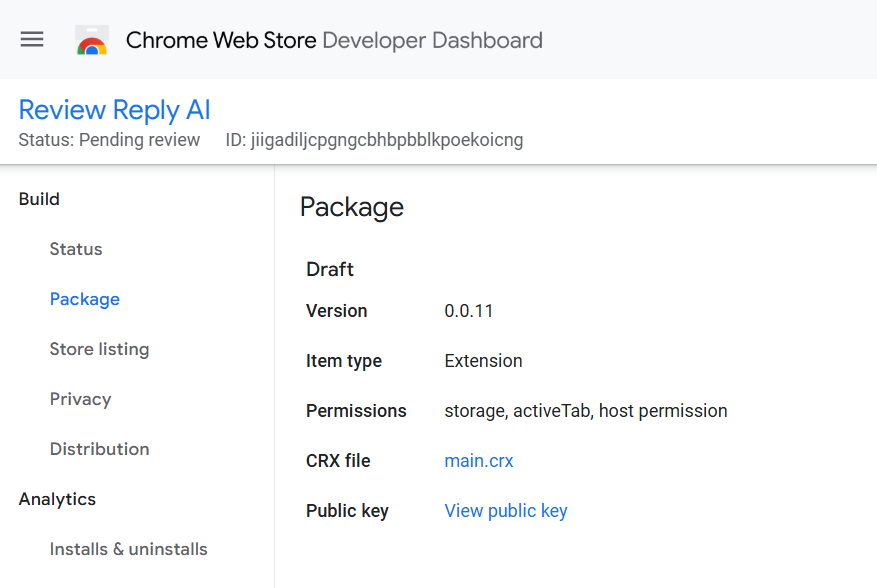Screen dimensions: 877x588
Task: Show Installs & uninstalls analytics
Action: (128, 549)
